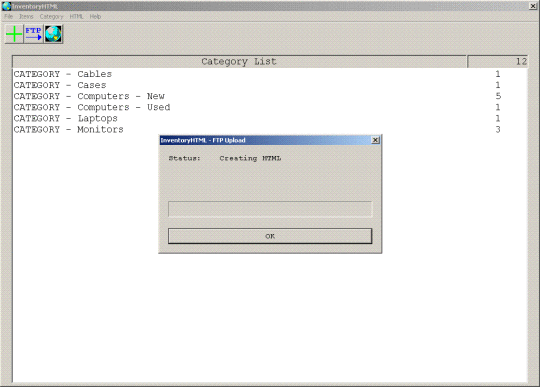
Task: Click the Category List column header
Action: 239,62
